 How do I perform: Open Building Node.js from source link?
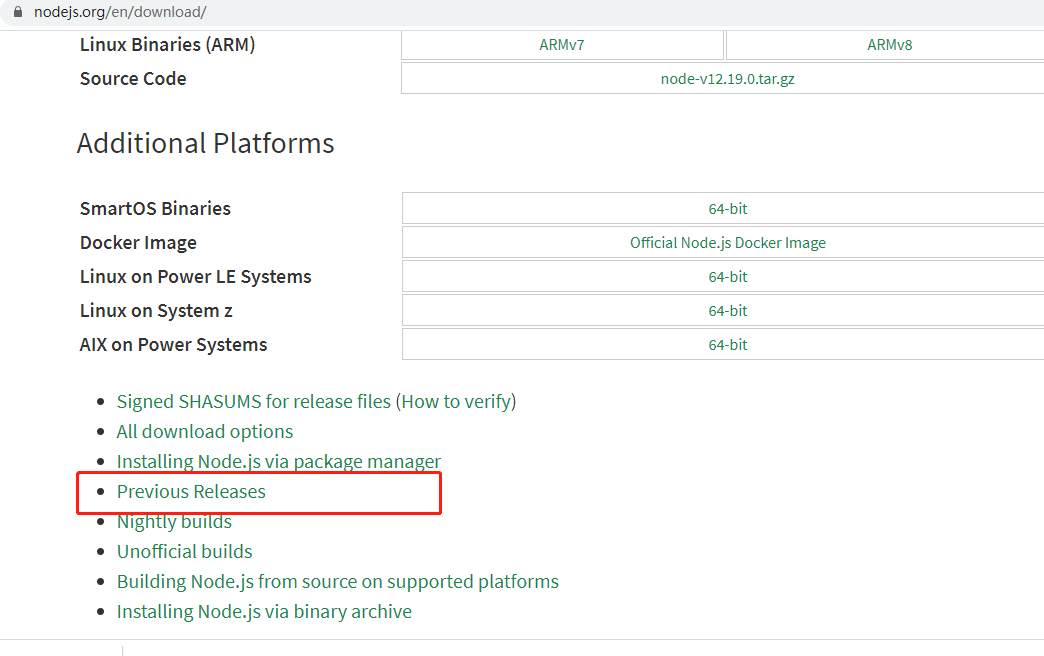click(x=337, y=582)
